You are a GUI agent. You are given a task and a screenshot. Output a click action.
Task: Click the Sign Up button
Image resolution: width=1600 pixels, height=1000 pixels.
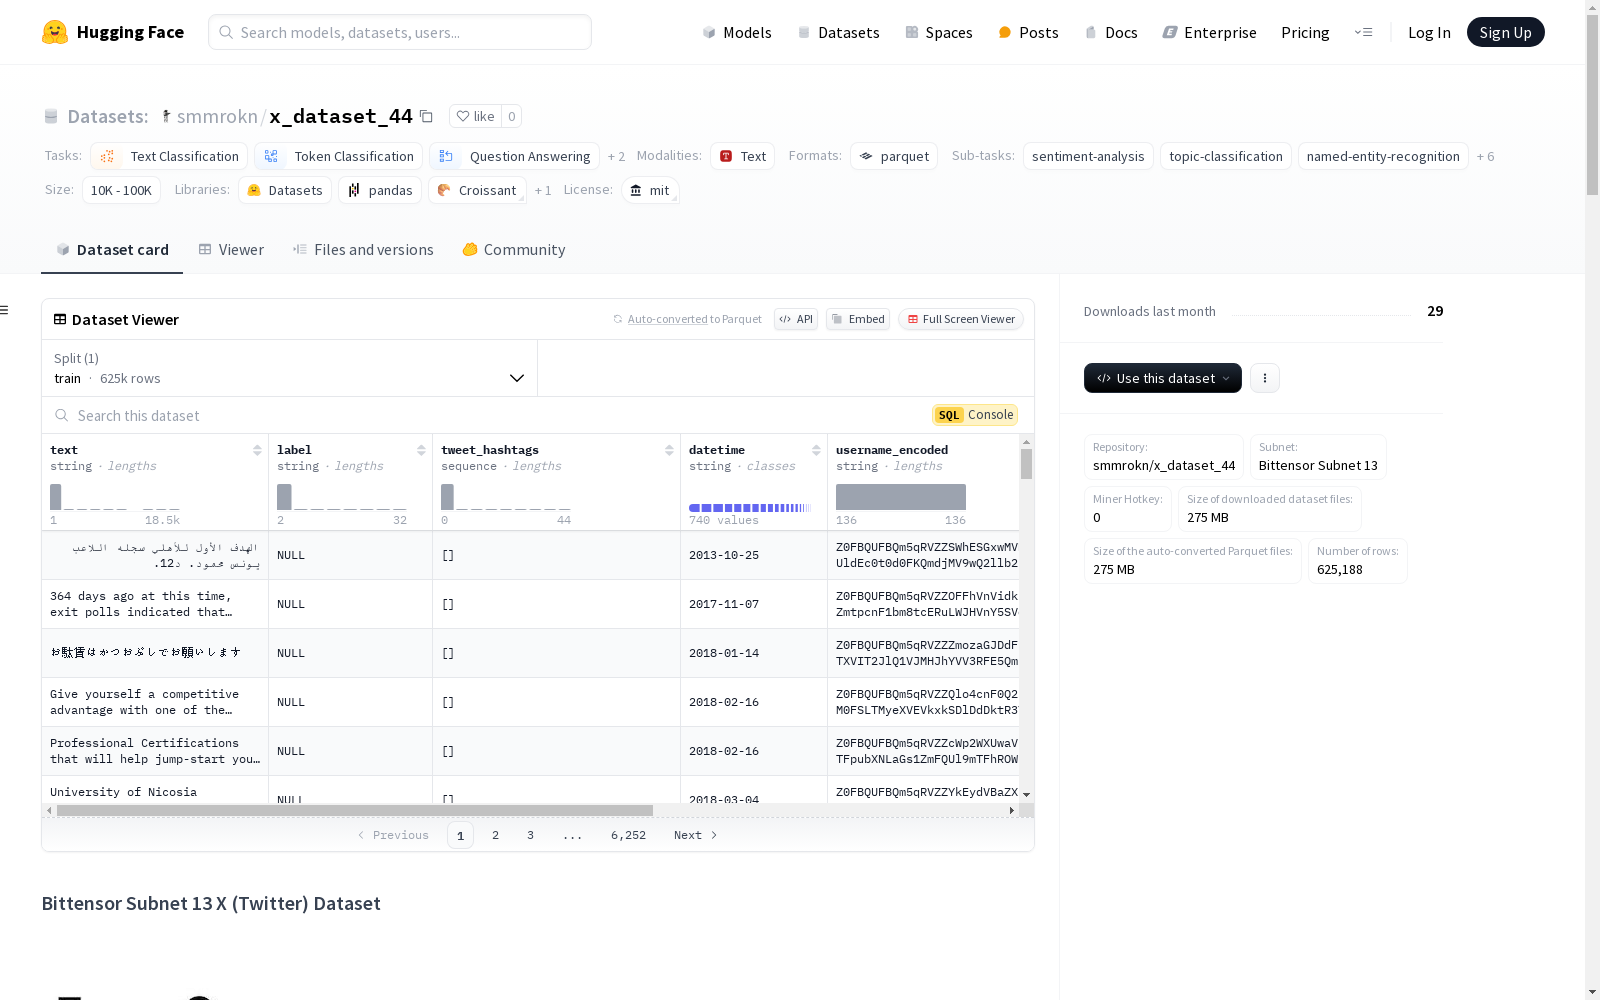tap(1505, 32)
